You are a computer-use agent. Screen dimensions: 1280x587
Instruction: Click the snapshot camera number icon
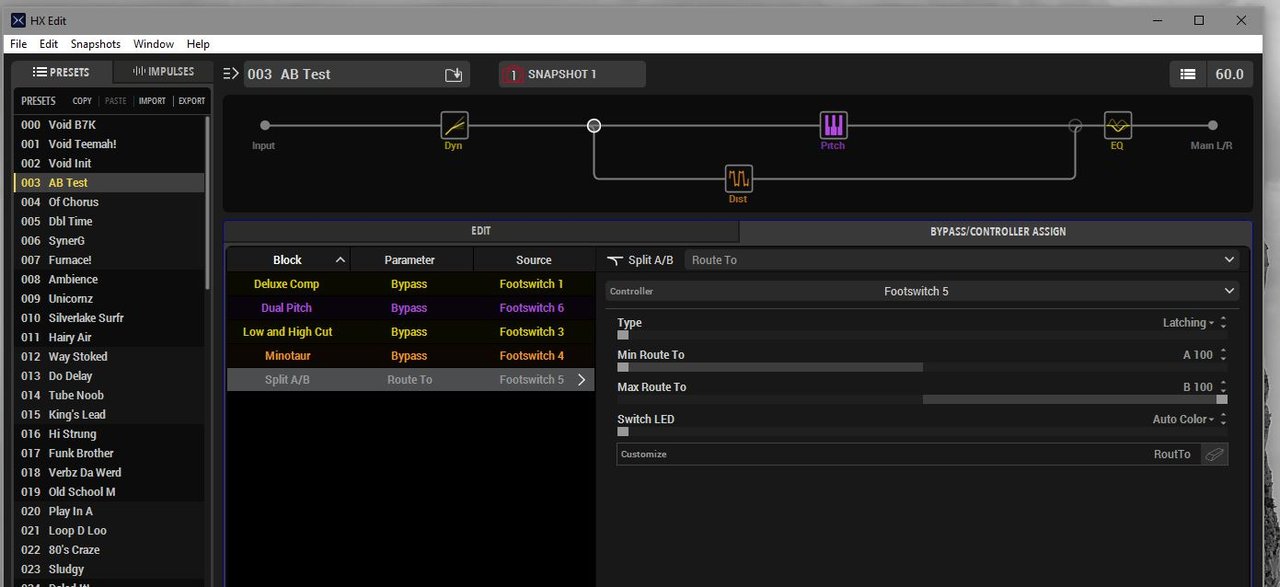513,74
